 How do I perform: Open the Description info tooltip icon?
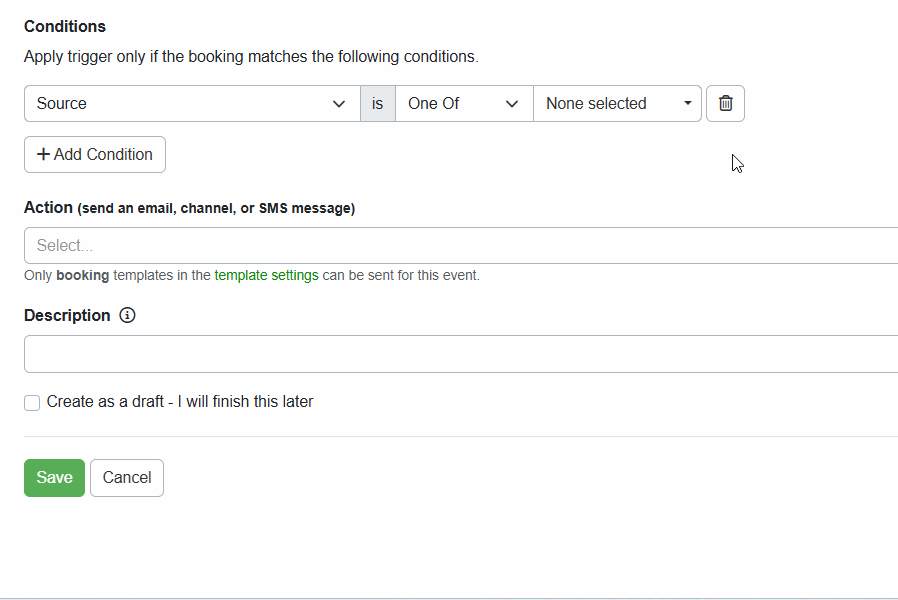(127, 315)
